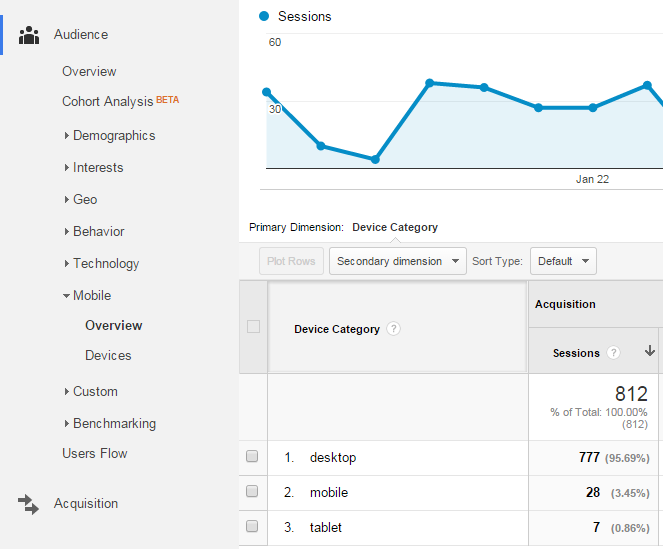This screenshot has height=549, width=663.
Task: Check the tablet row checkbox
Action: tap(252, 526)
